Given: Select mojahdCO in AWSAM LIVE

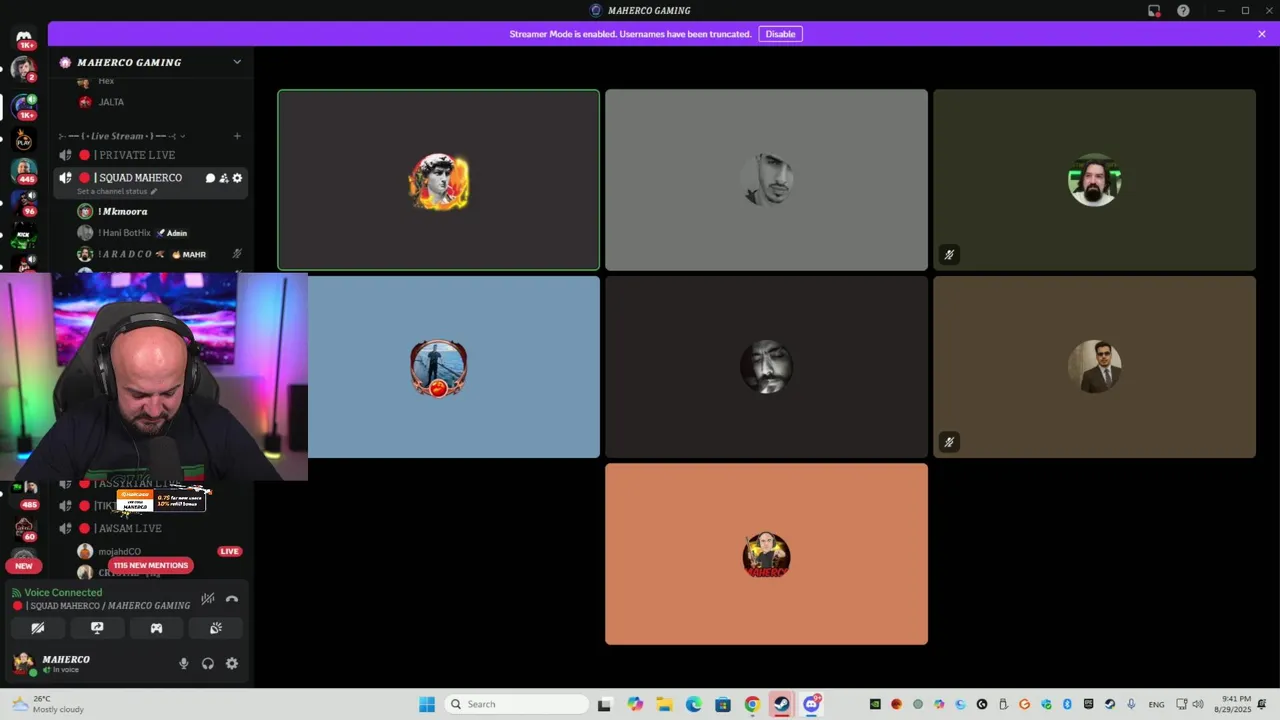Looking at the screenshot, I should (x=119, y=551).
